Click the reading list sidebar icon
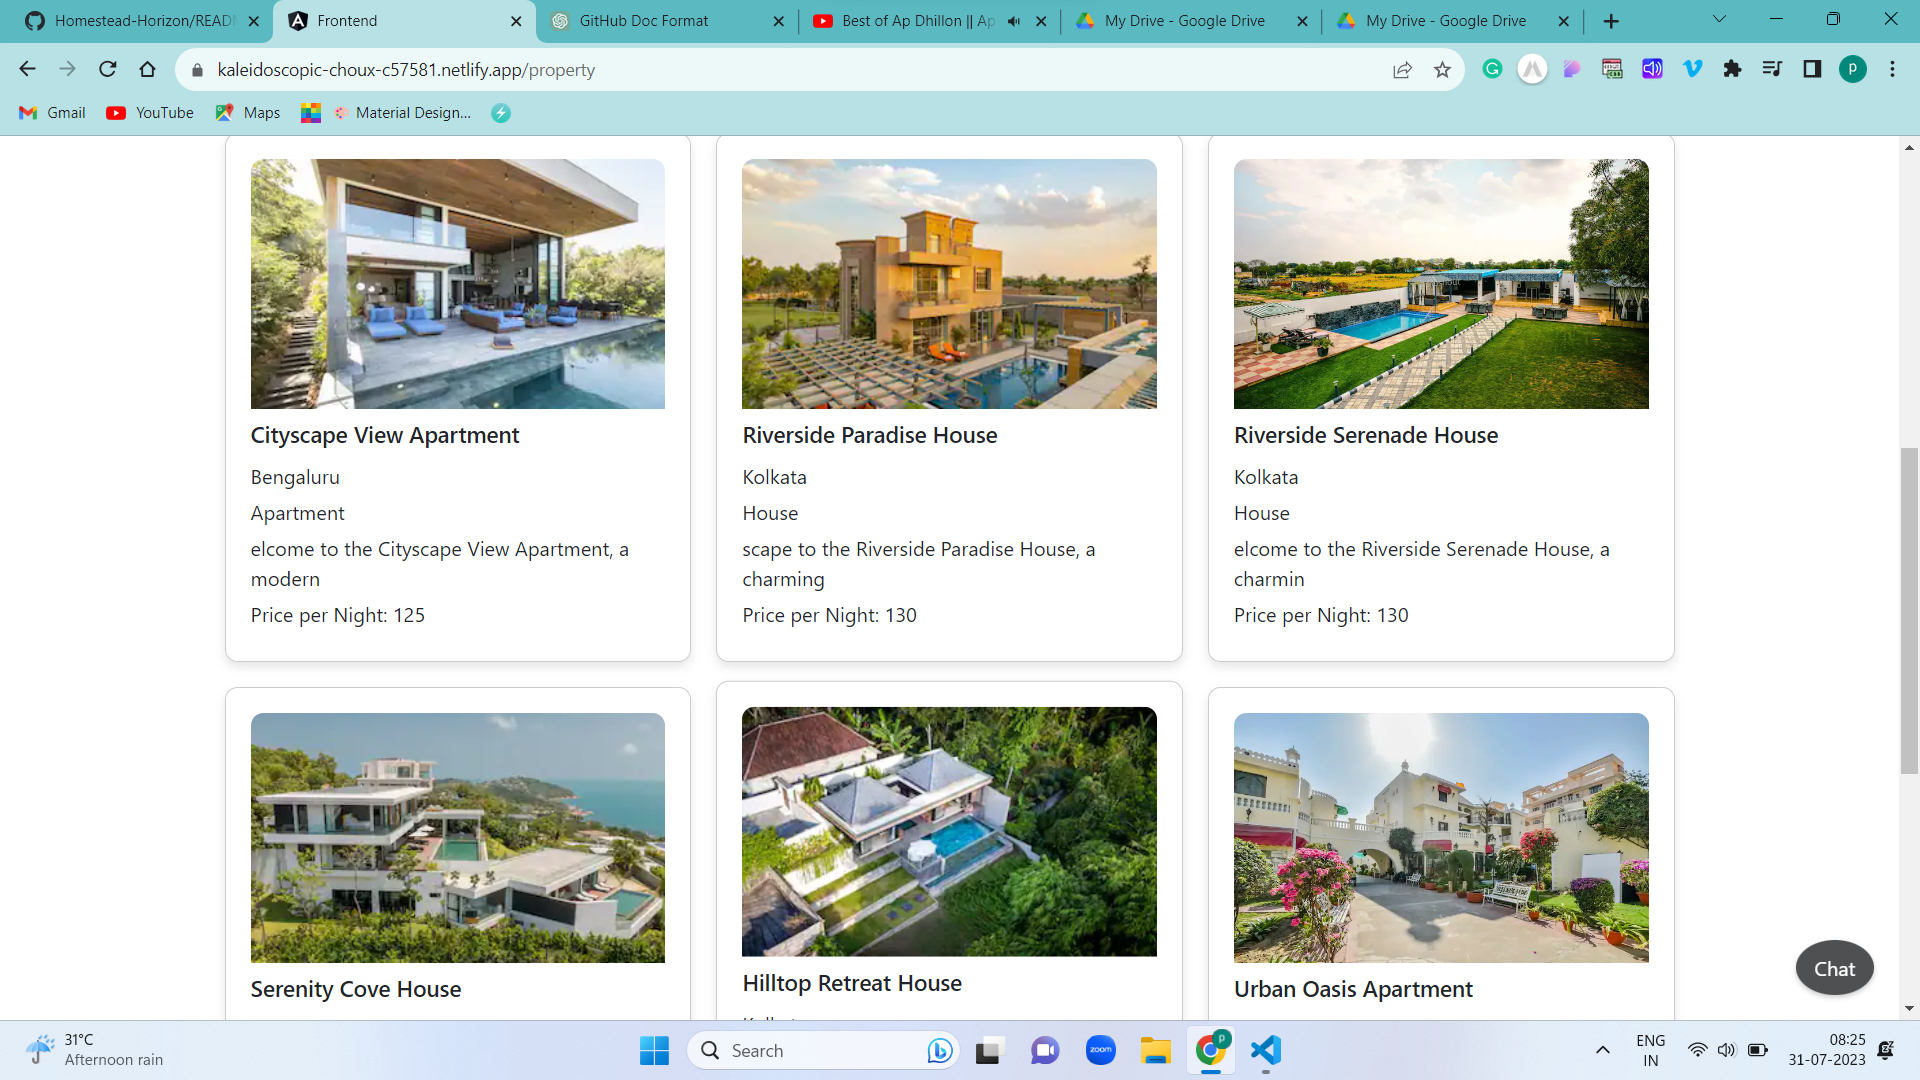1920x1080 pixels. pyautogui.click(x=1812, y=70)
